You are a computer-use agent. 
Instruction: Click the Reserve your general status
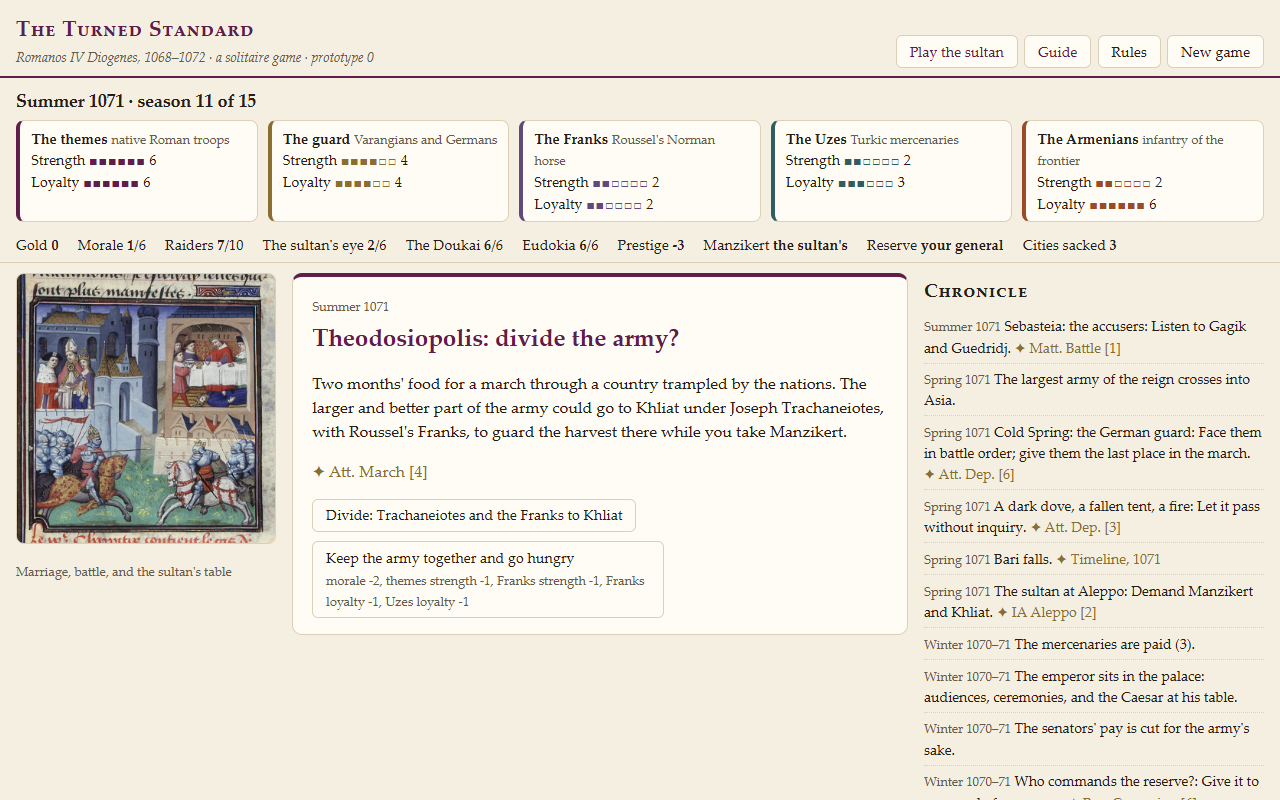(935, 246)
